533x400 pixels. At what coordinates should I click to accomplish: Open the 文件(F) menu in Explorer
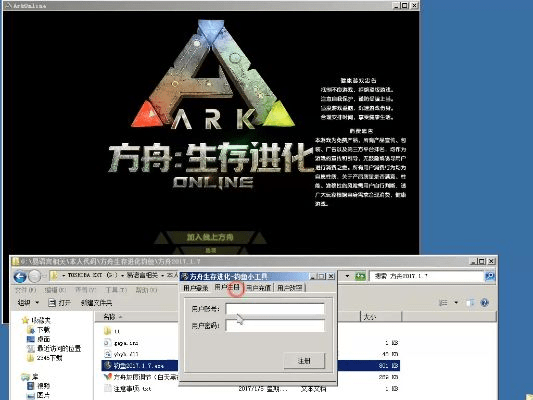(25, 290)
